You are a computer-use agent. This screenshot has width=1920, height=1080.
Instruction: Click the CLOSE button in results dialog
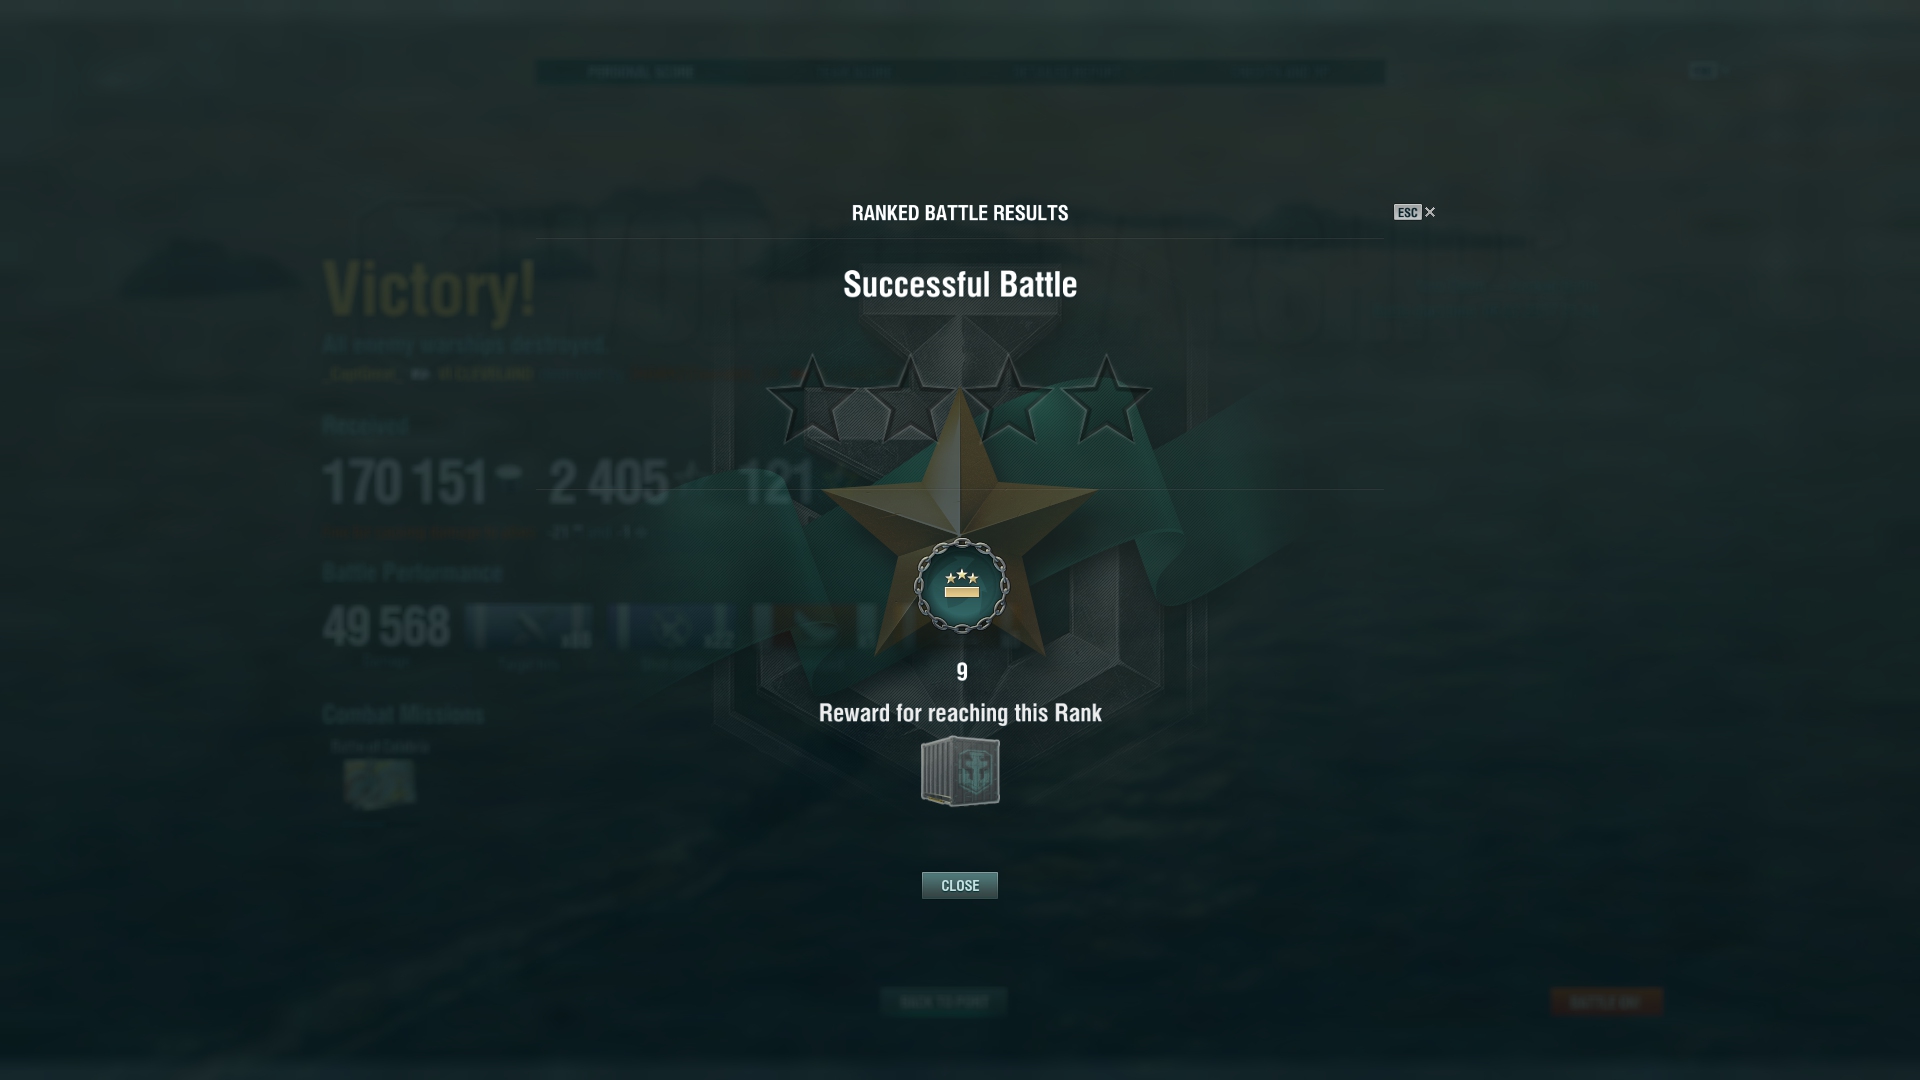pyautogui.click(x=959, y=885)
